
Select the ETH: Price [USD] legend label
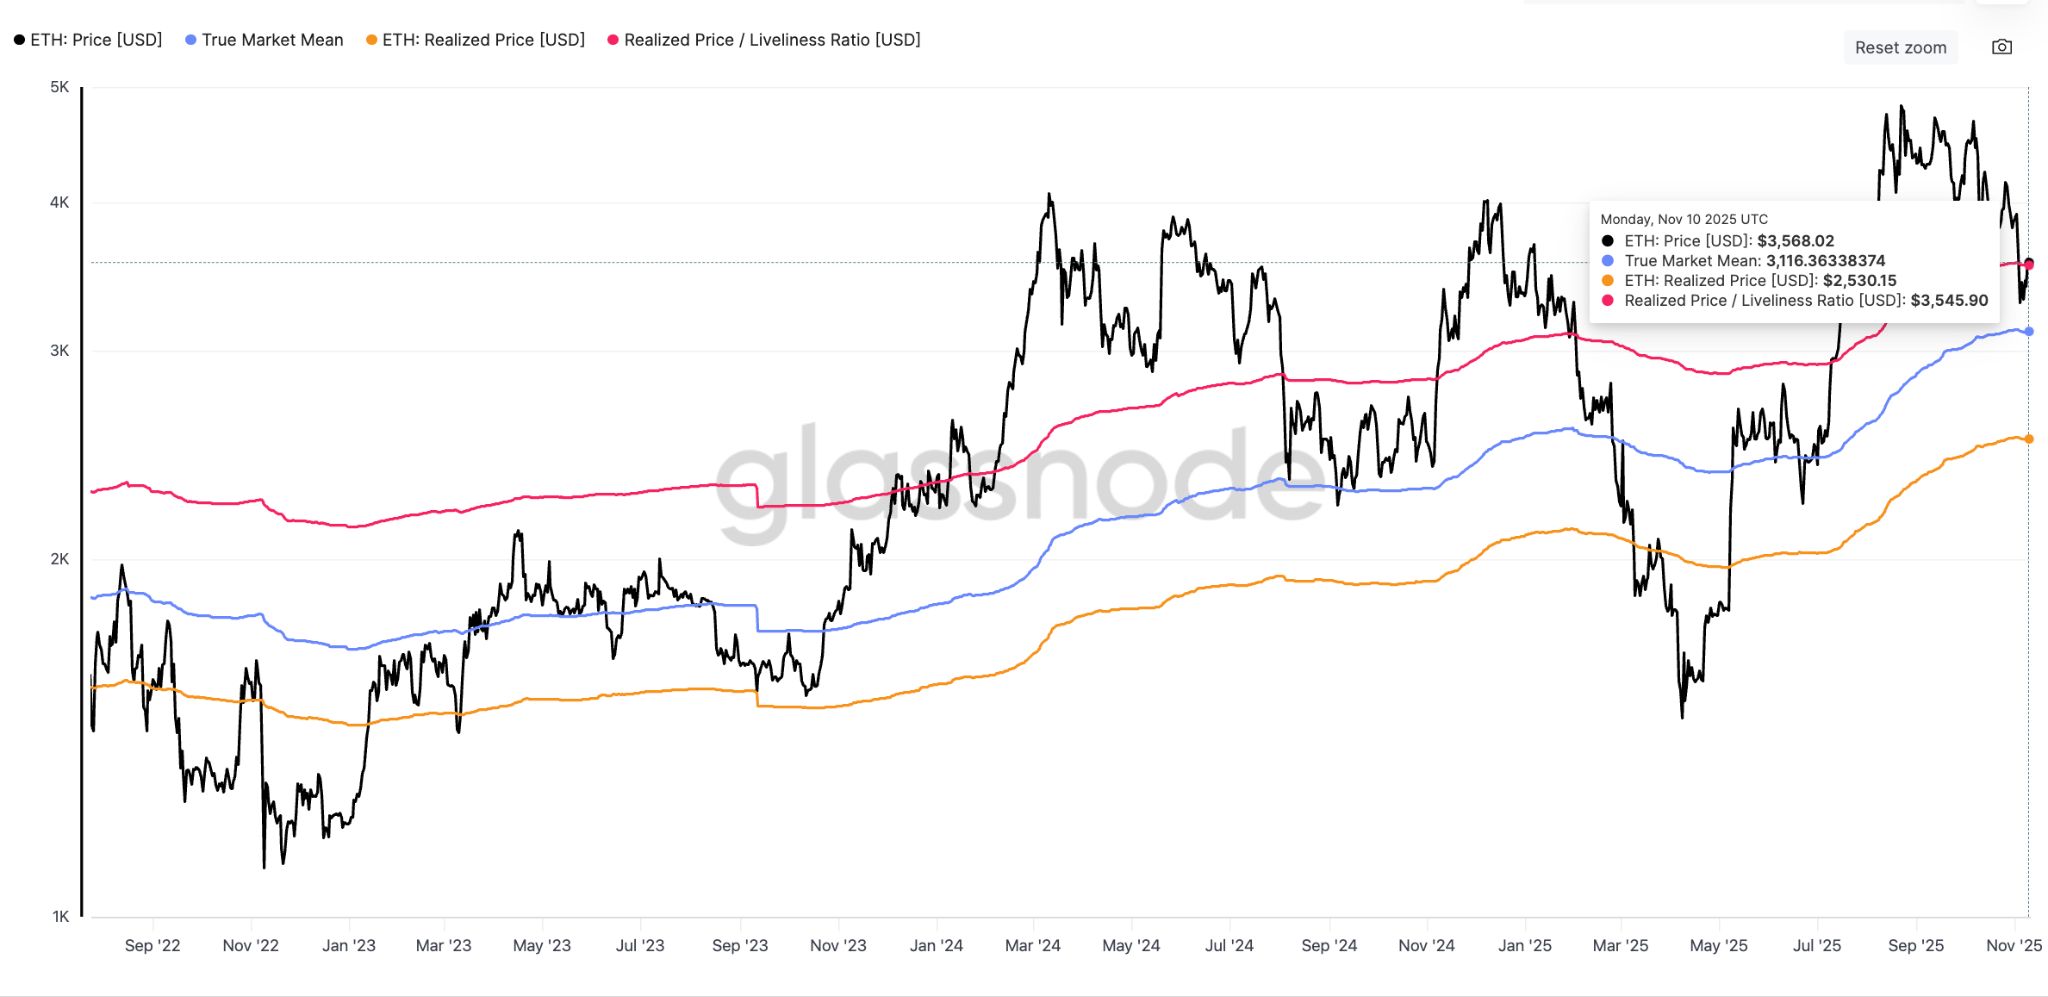[96, 40]
